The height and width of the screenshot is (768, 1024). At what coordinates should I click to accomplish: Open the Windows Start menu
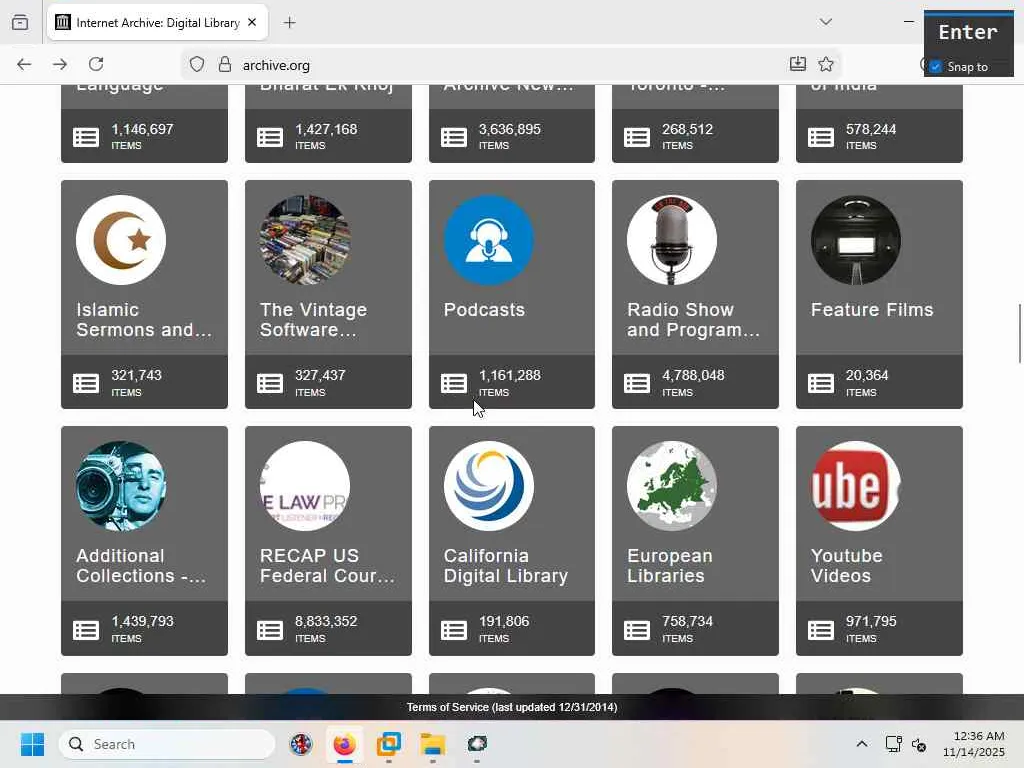tap(32, 744)
